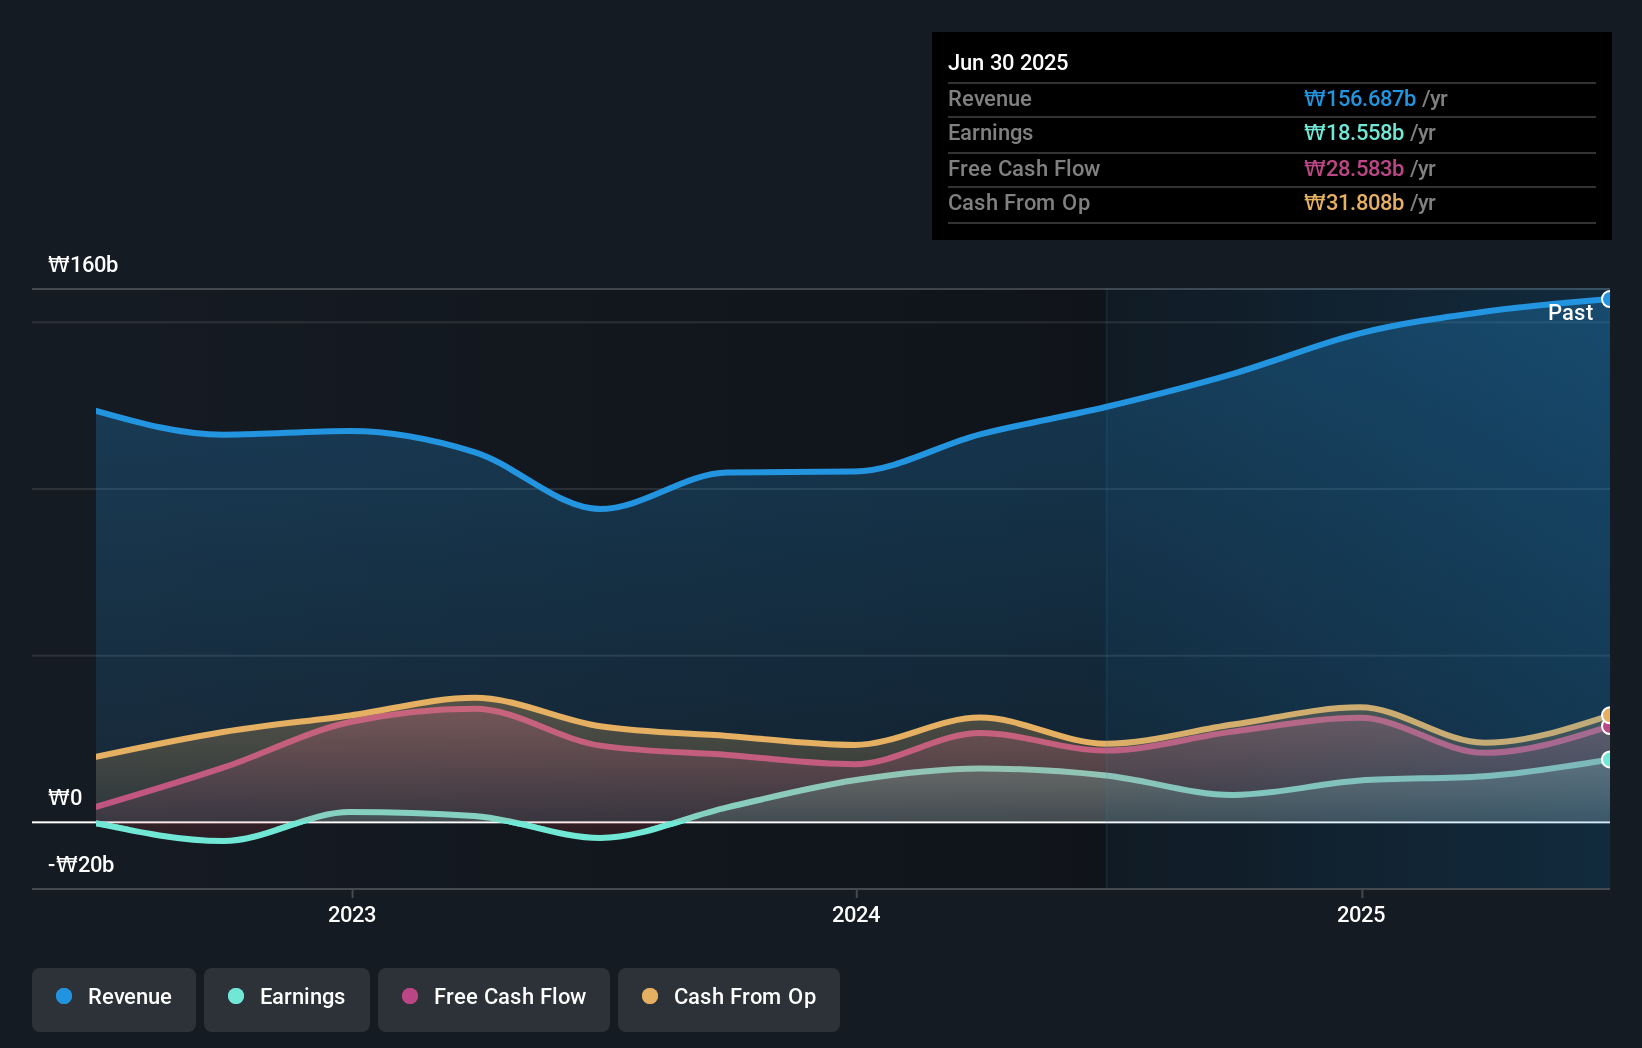The height and width of the screenshot is (1048, 1642).
Task: Select the Revenue endpoint marker on the chart
Action: pos(1608,298)
